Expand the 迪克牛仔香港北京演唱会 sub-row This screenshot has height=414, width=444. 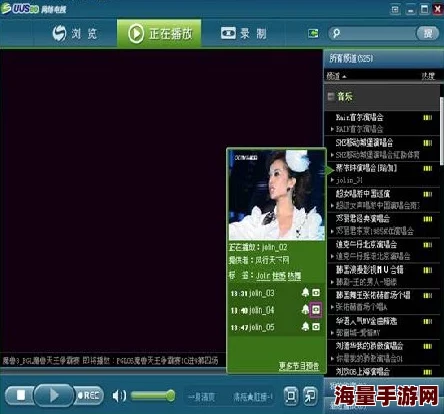pos(332,256)
